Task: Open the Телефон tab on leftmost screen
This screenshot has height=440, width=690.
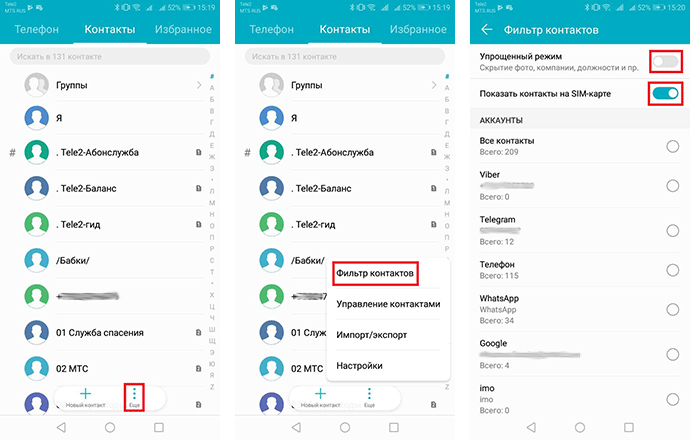Action: point(34,30)
